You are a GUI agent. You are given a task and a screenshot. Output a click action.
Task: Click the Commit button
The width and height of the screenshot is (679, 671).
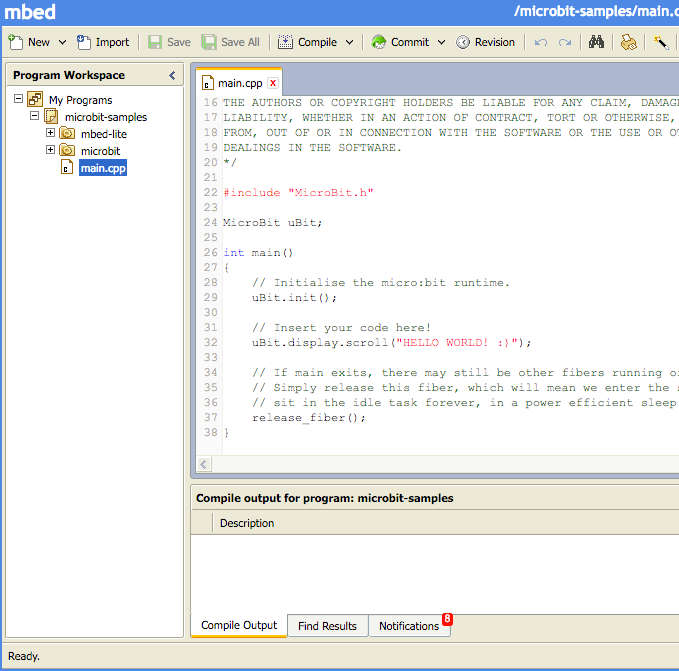(x=400, y=42)
